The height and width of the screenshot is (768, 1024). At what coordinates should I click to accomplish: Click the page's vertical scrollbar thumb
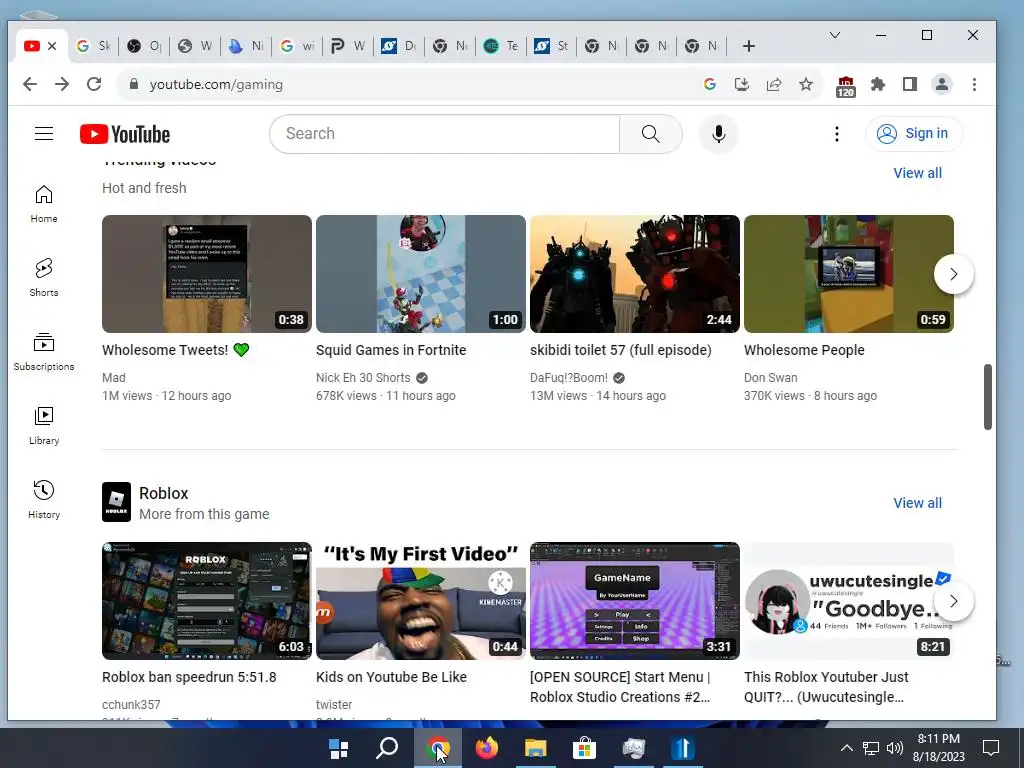pos(988,397)
